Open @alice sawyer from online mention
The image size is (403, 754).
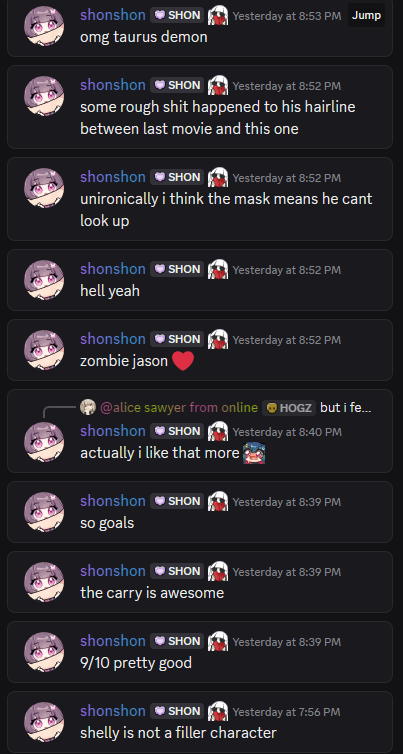[179, 408]
